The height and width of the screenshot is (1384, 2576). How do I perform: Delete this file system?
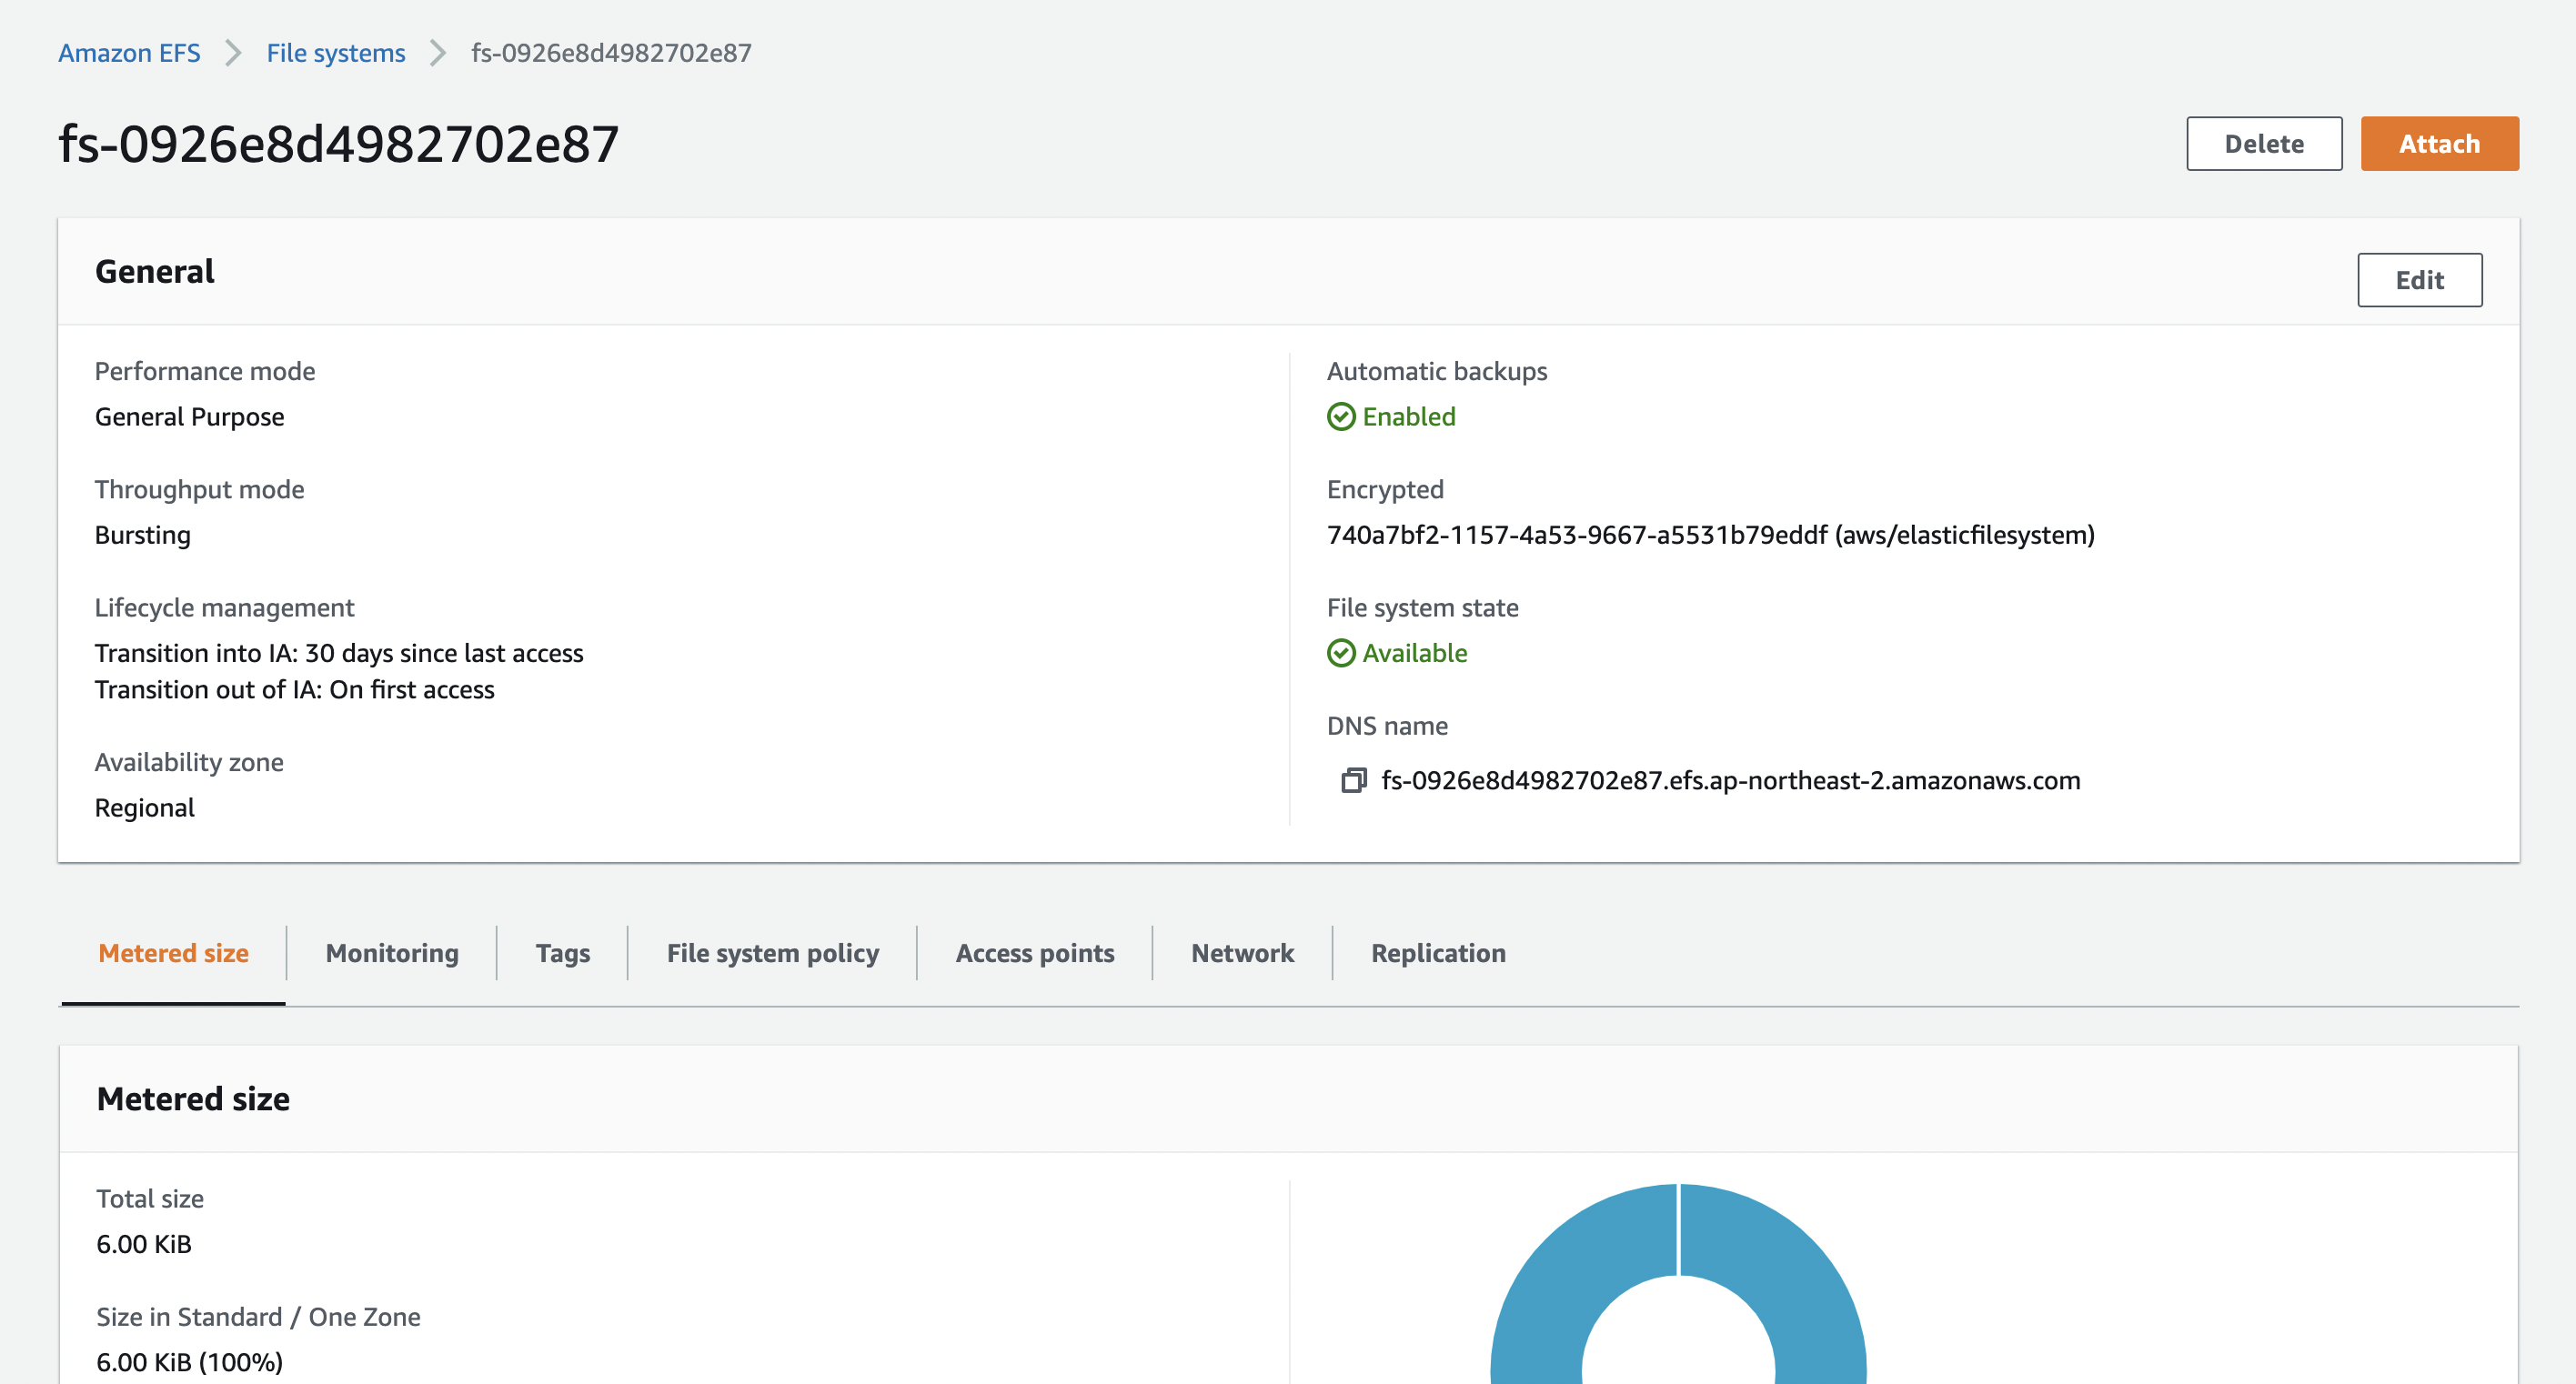point(2264,143)
